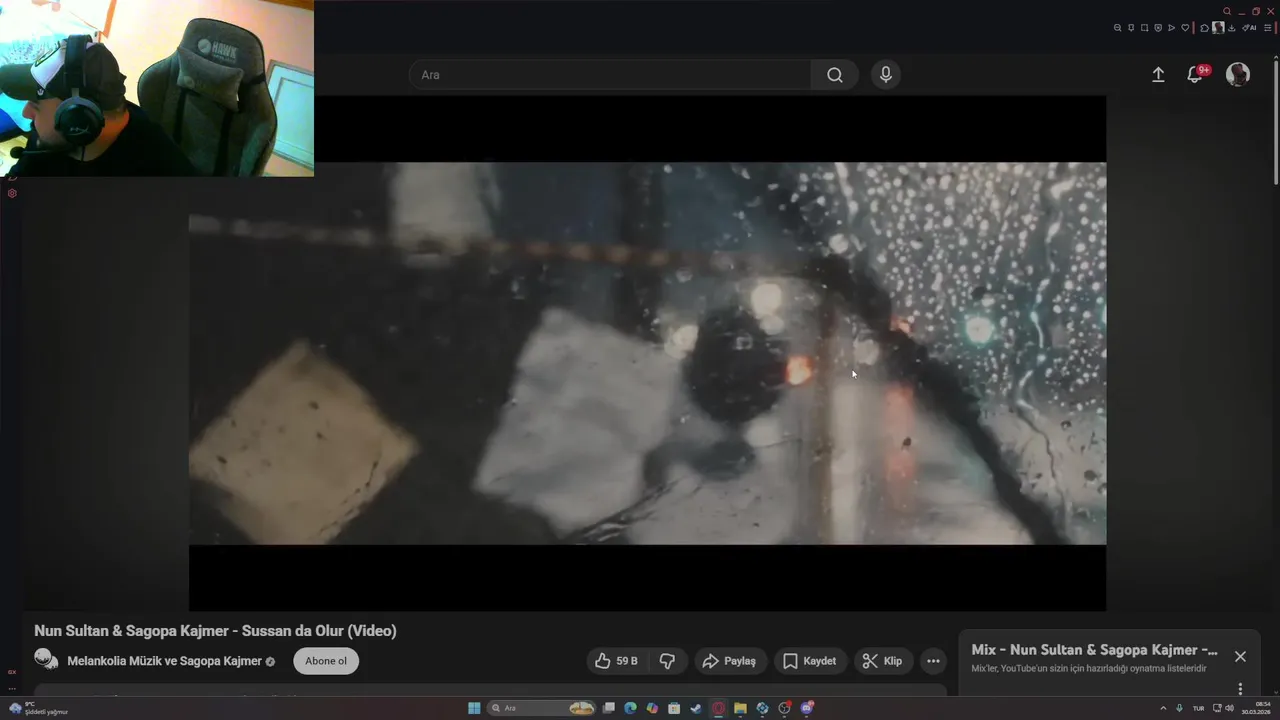Open Microsoft Store from taskbar
This screenshot has height=720, width=1280.
674,708
